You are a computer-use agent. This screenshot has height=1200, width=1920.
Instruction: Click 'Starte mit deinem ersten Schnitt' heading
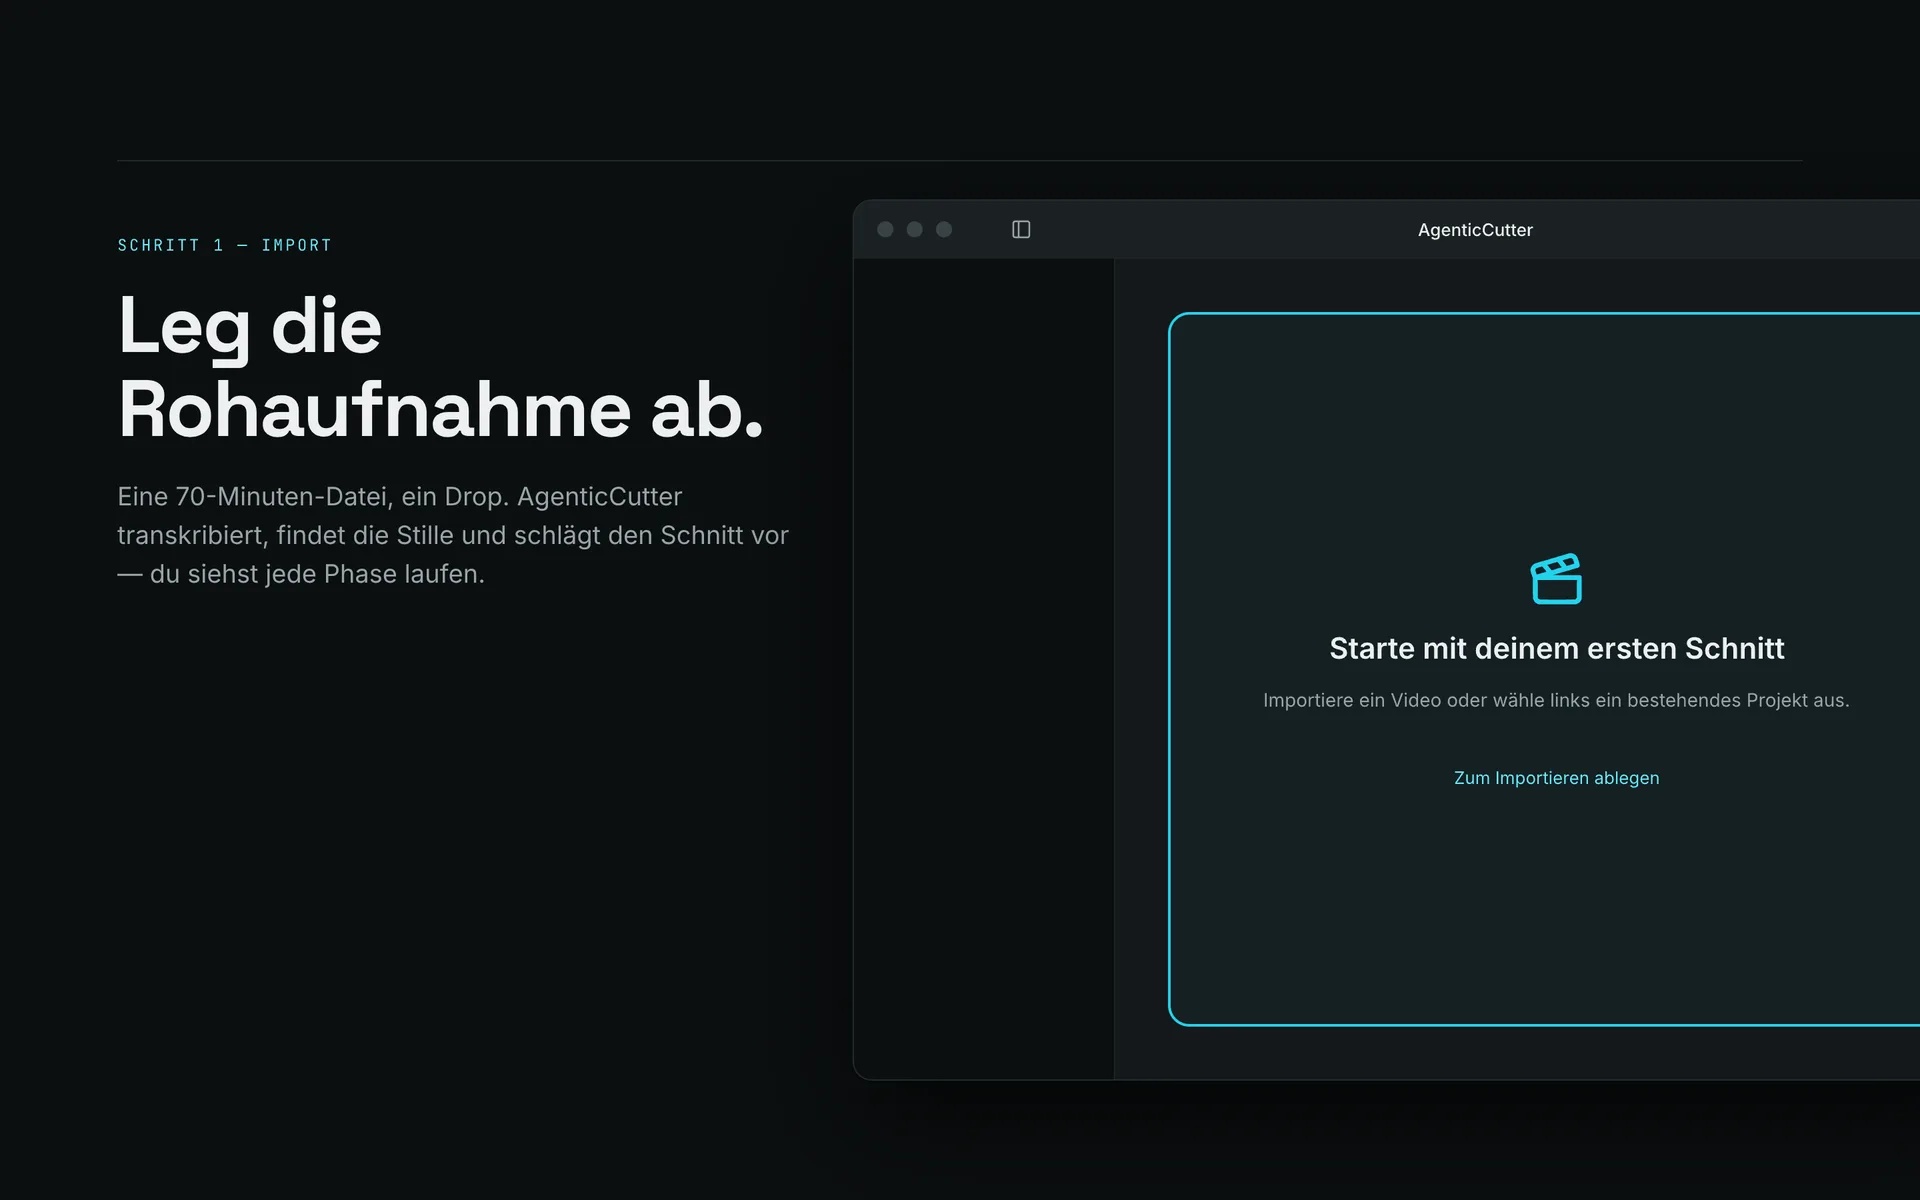tap(1556, 648)
